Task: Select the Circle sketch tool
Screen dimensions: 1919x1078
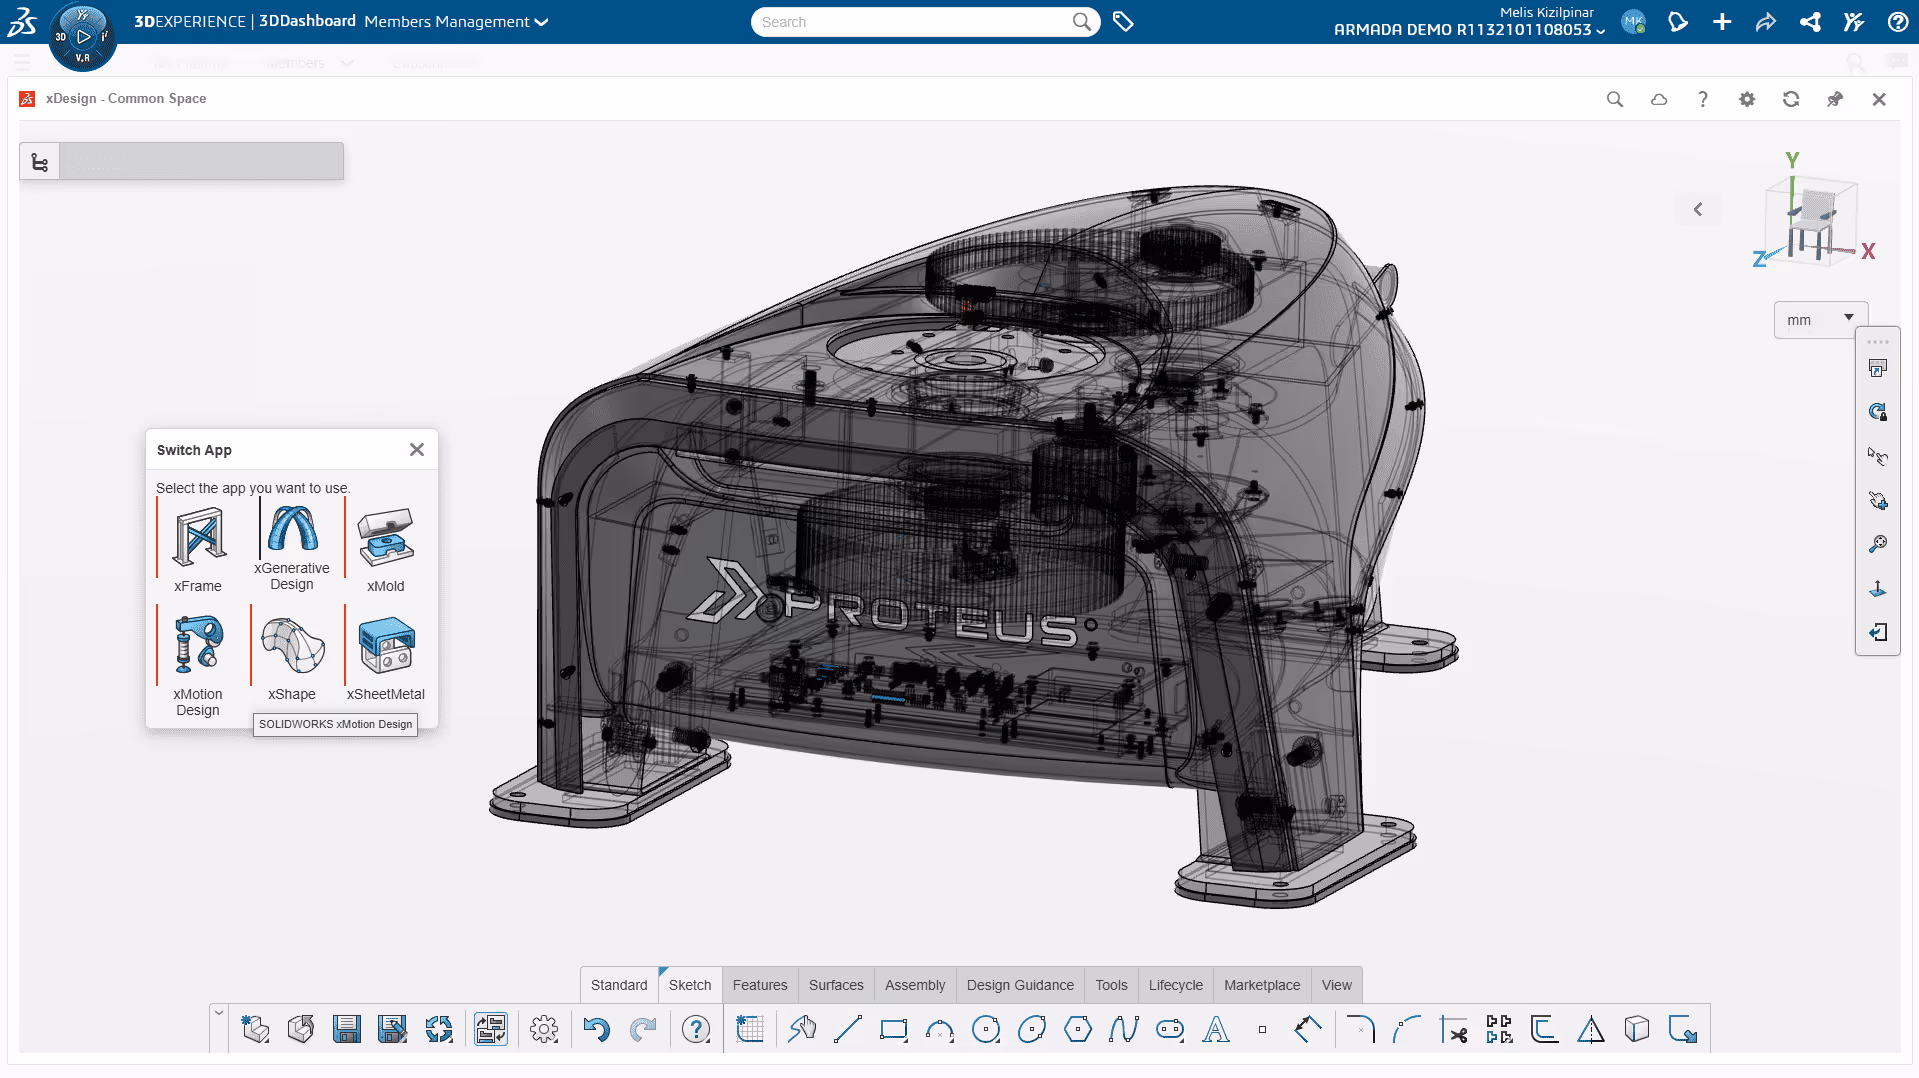Action: pyautogui.click(x=986, y=1029)
